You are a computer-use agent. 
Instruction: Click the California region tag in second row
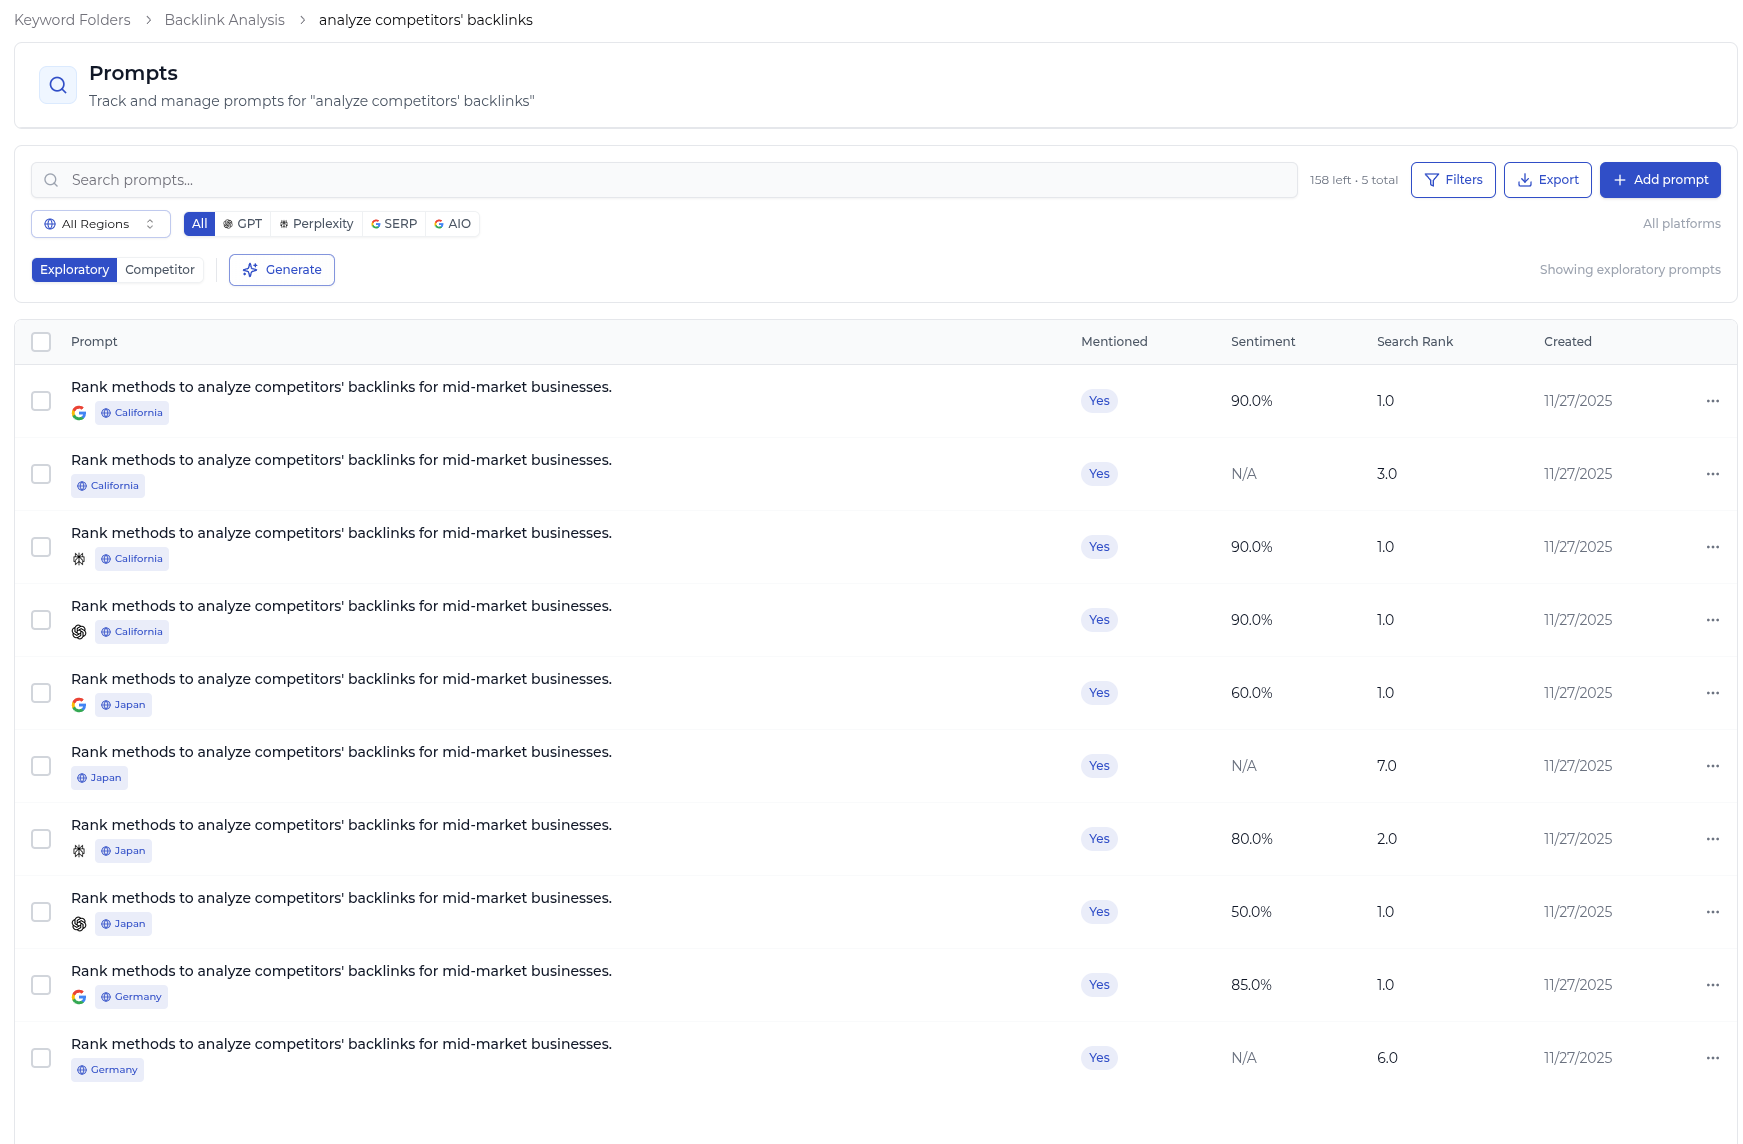108,486
